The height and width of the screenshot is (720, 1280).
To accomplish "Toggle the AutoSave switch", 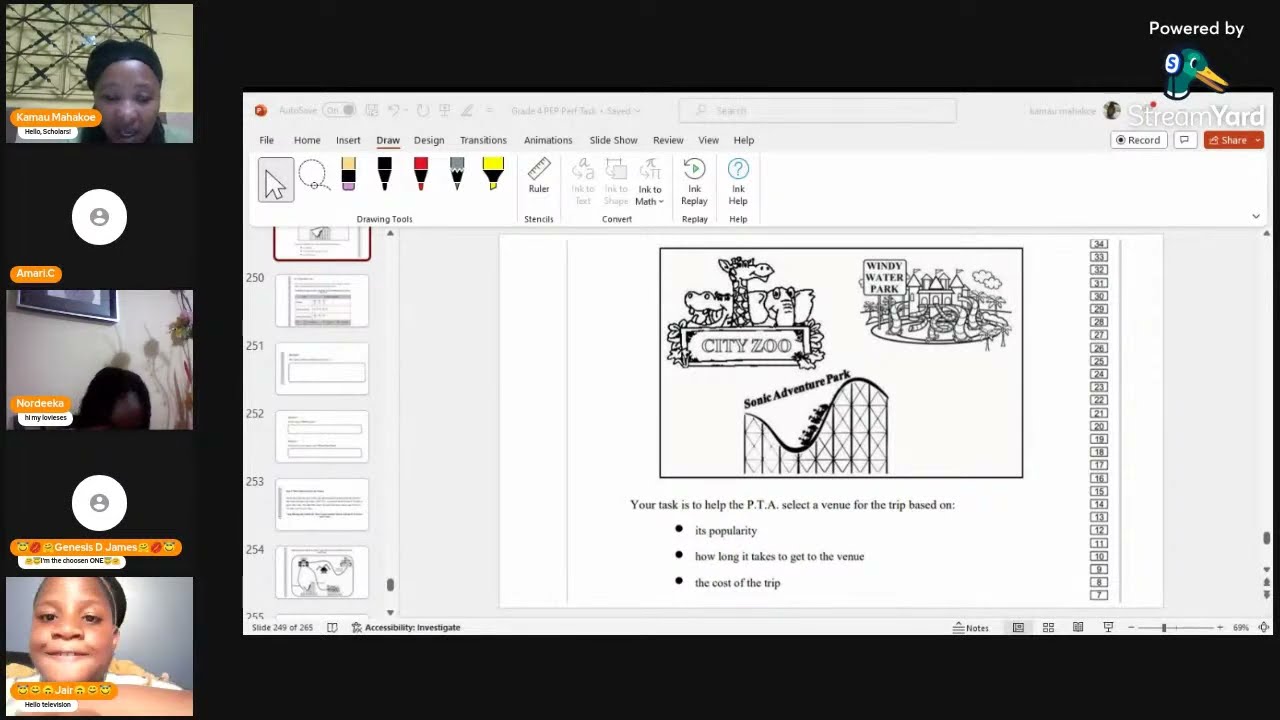I will [x=339, y=110].
